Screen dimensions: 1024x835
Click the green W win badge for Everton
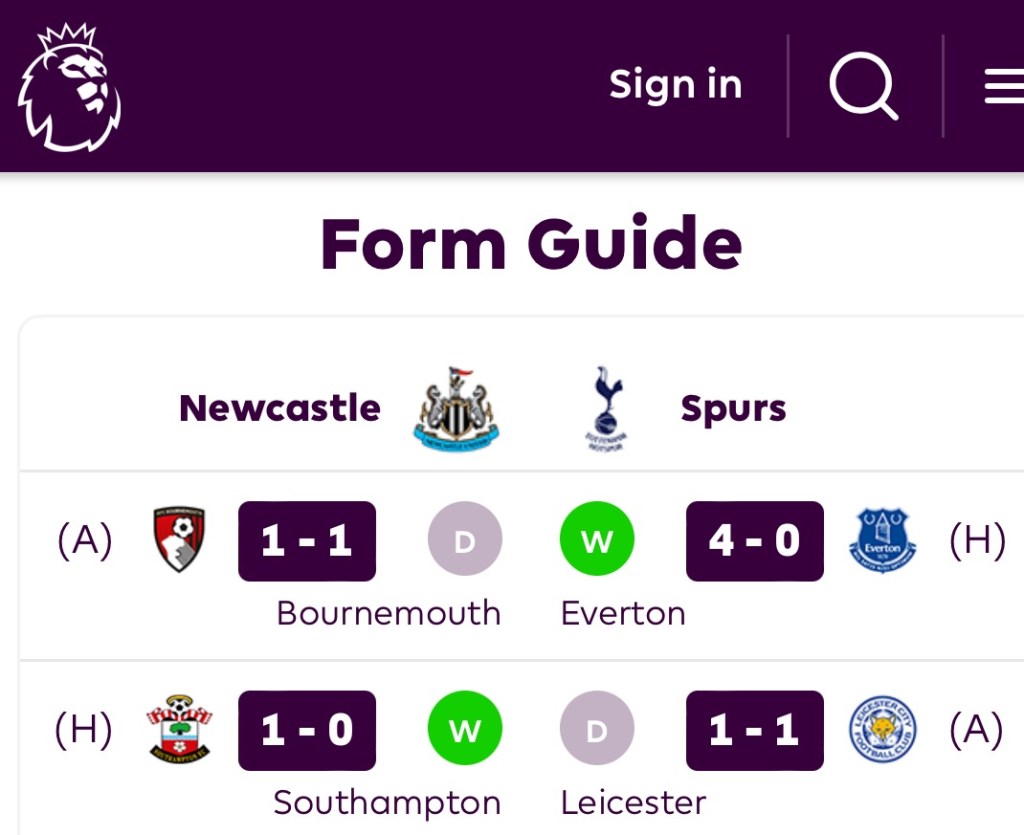pos(597,541)
